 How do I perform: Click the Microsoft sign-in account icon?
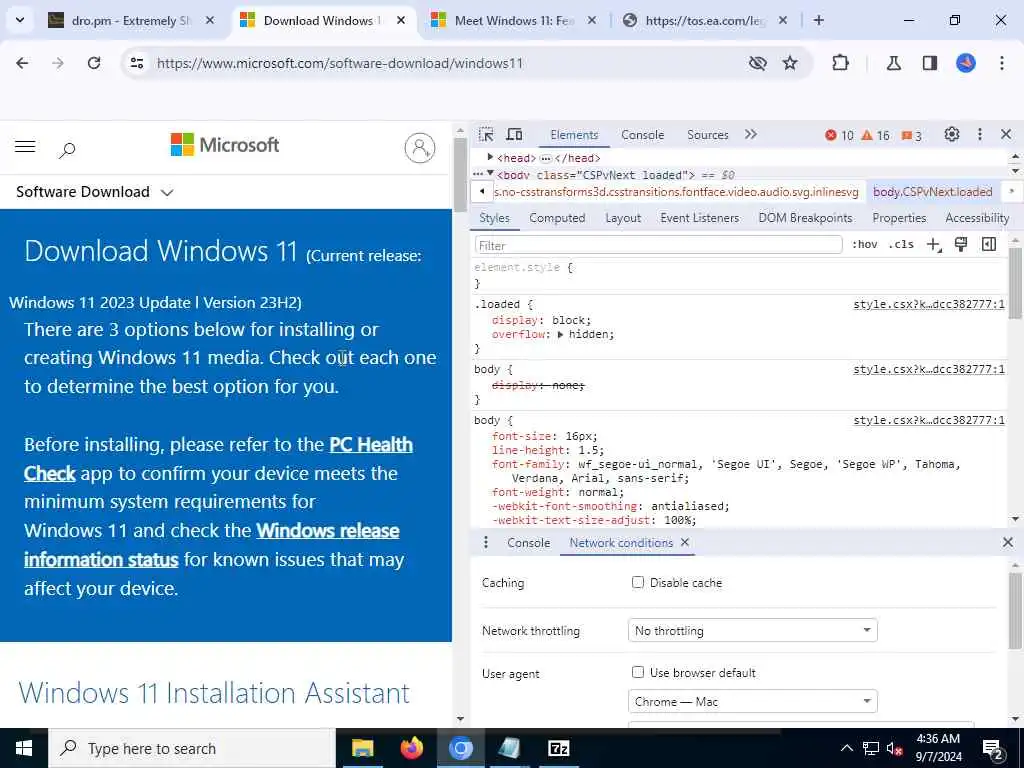click(x=420, y=148)
